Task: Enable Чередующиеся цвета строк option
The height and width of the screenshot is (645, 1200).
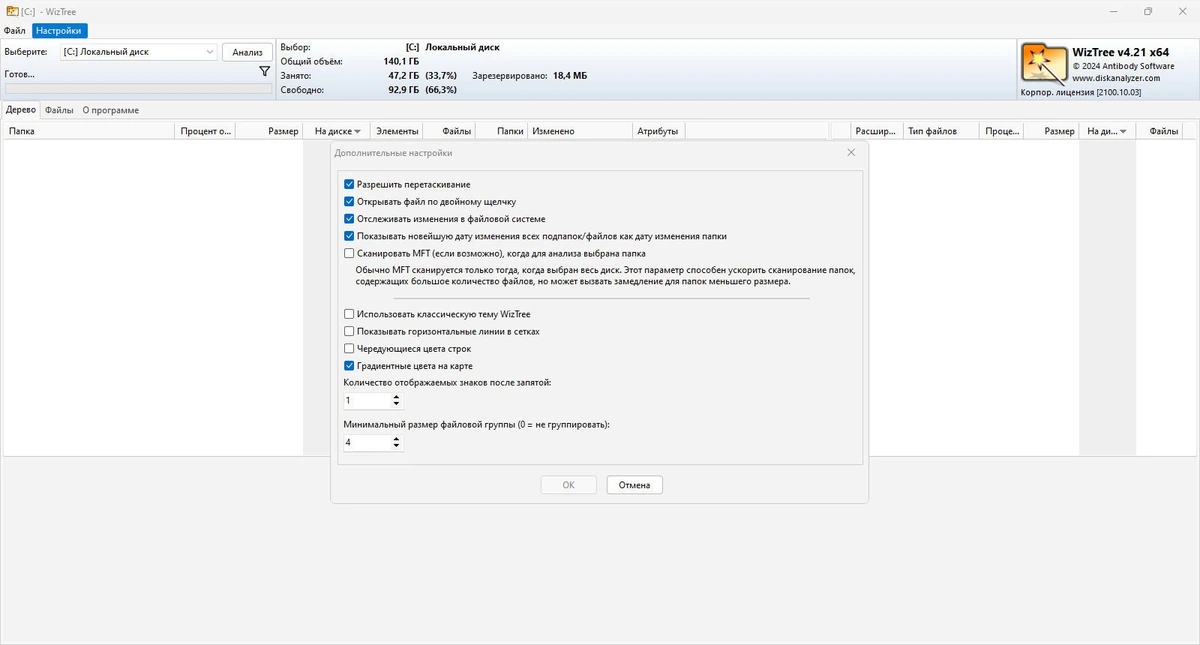Action: coord(349,349)
